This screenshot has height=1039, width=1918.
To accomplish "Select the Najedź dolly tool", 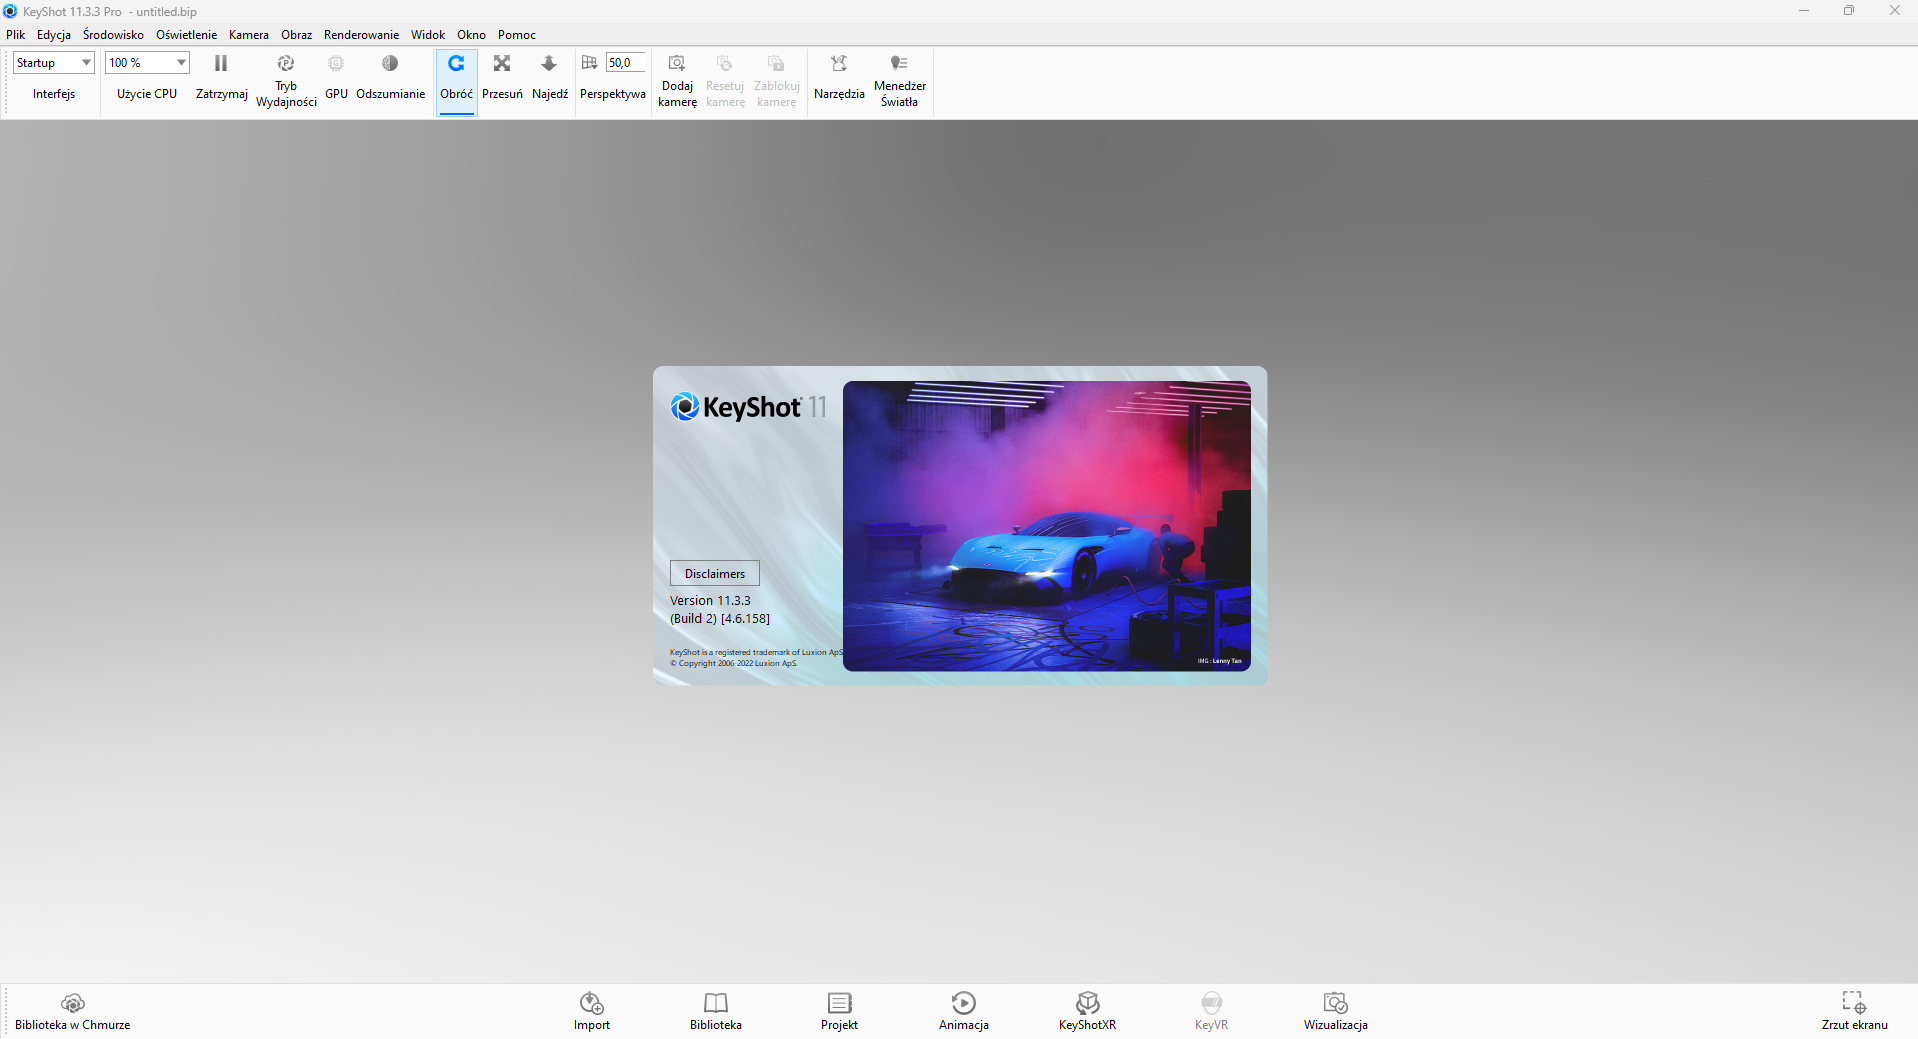I will tap(549, 64).
